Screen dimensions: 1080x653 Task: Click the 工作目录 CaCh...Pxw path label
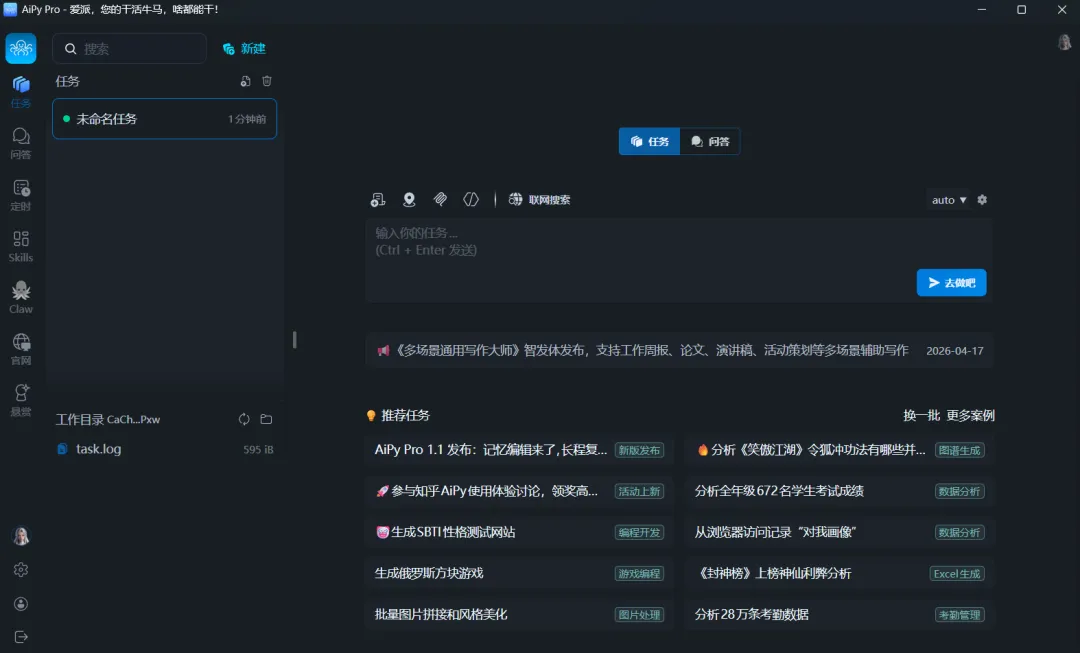pyautogui.click(x=108, y=419)
